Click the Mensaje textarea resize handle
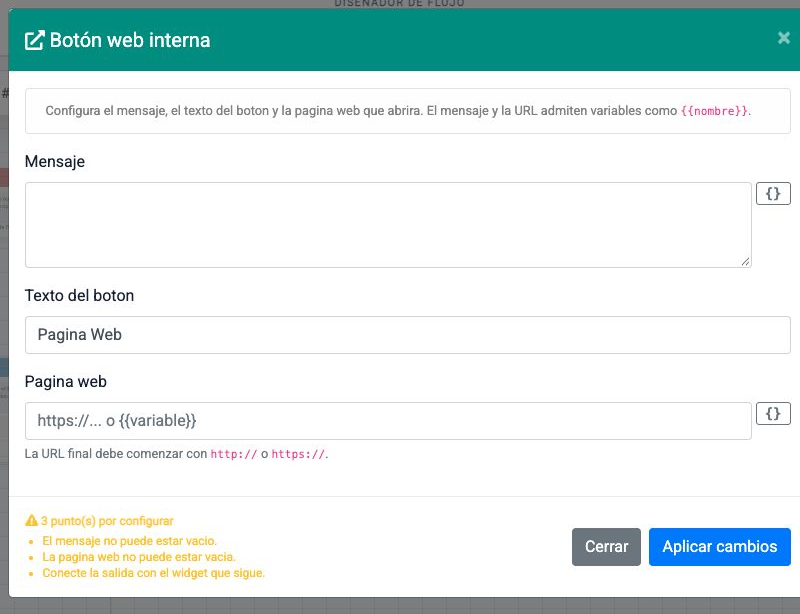This screenshot has height=614, width=800. point(745,261)
